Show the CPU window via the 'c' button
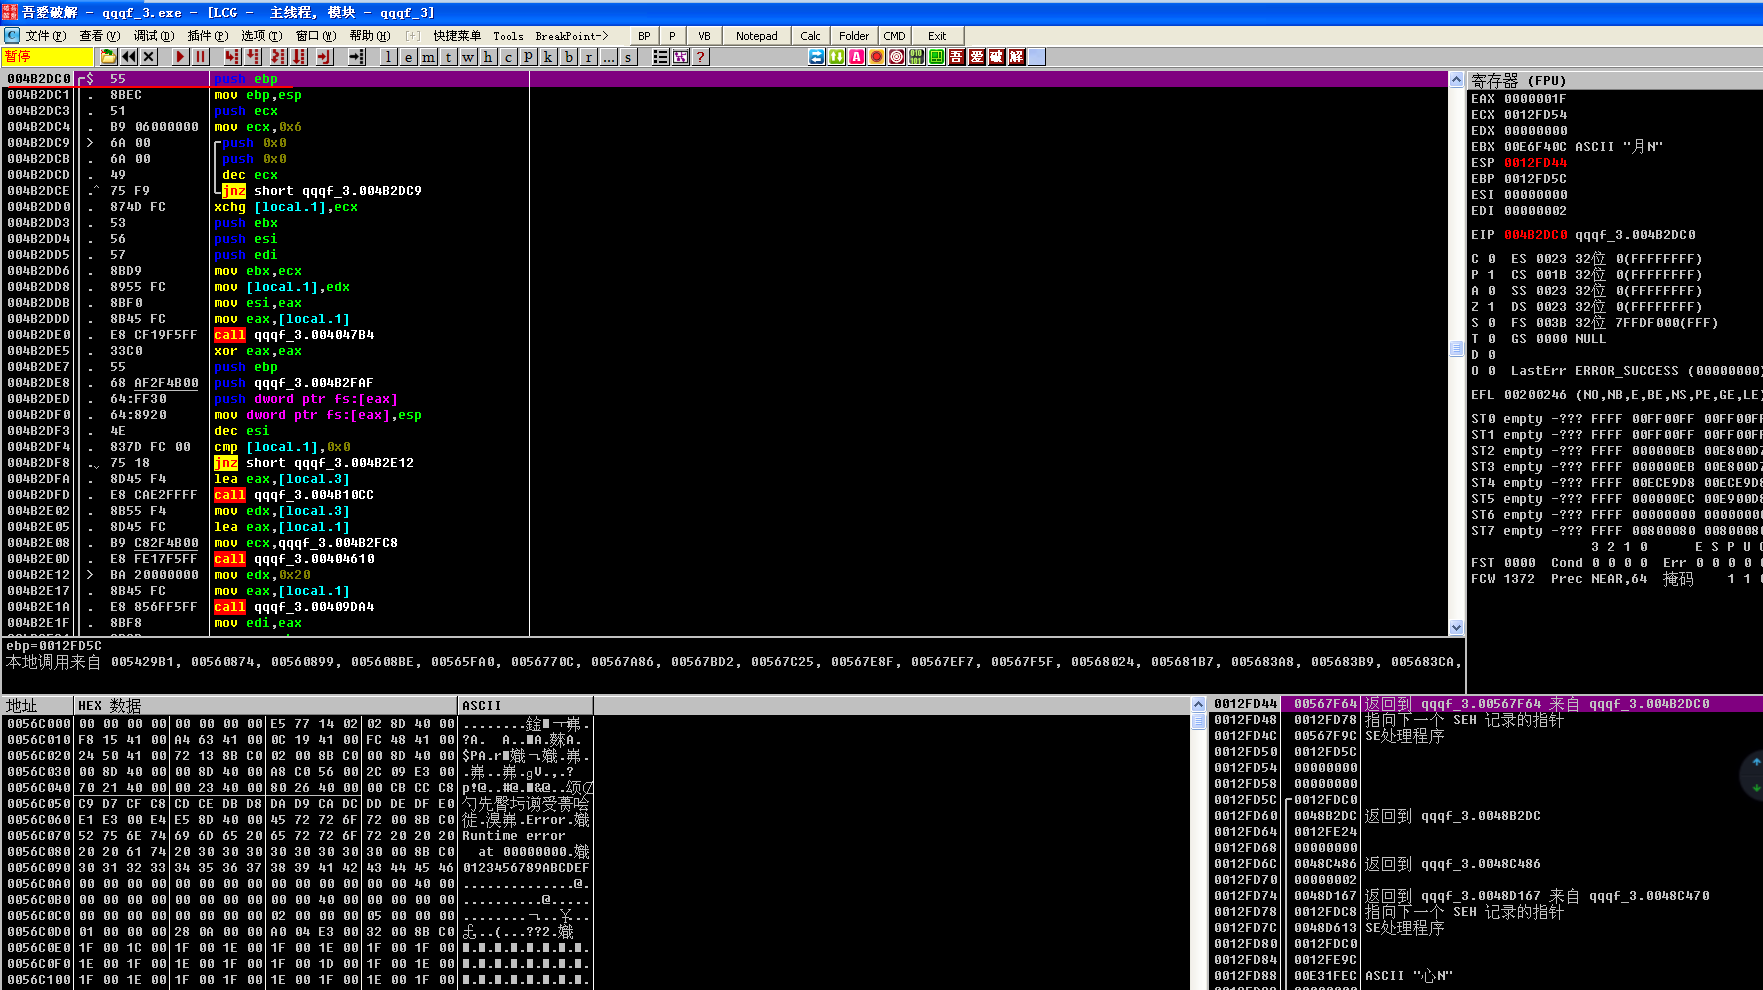1763x990 pixels. click(x=508, y=57)
